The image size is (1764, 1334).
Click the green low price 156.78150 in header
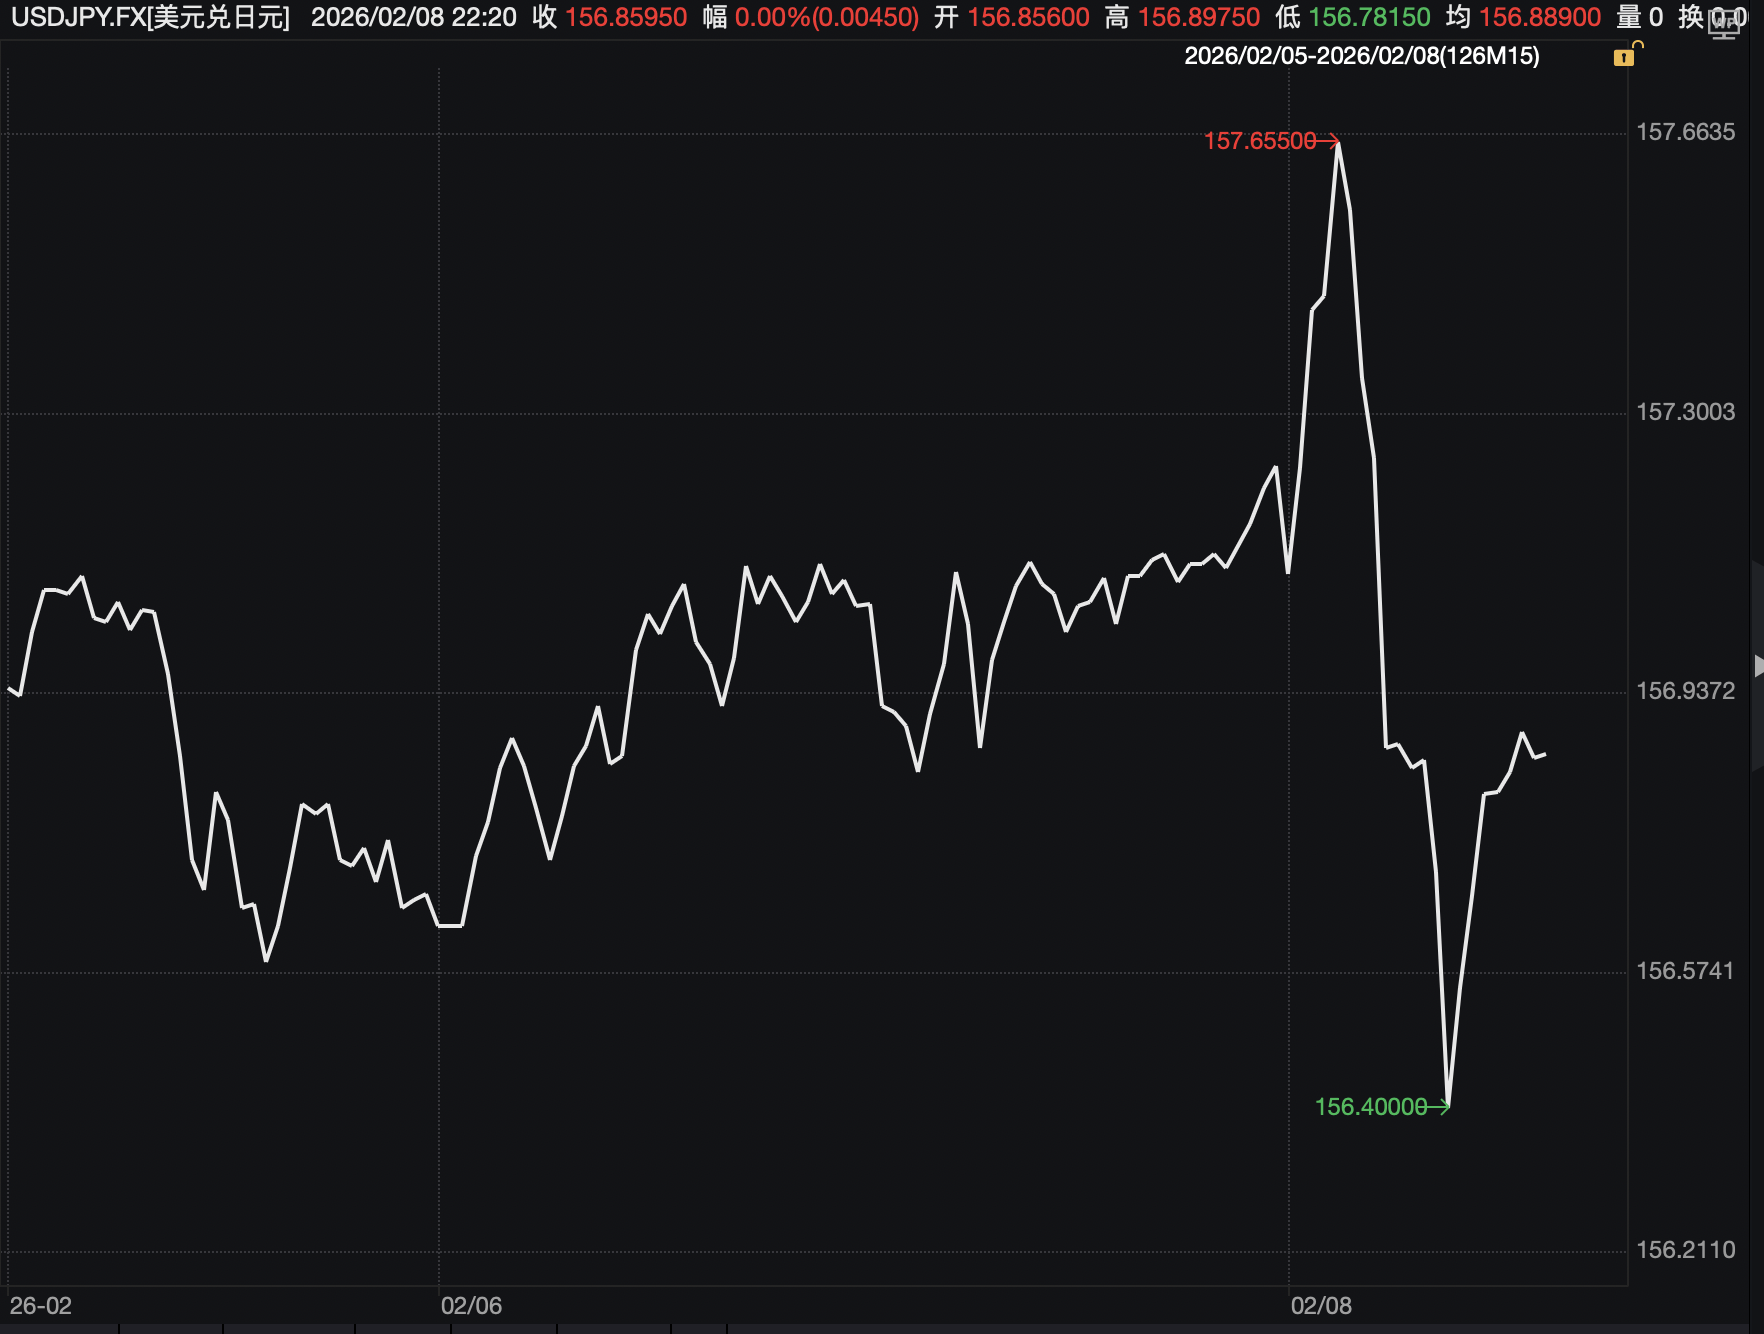point(1369,17)
